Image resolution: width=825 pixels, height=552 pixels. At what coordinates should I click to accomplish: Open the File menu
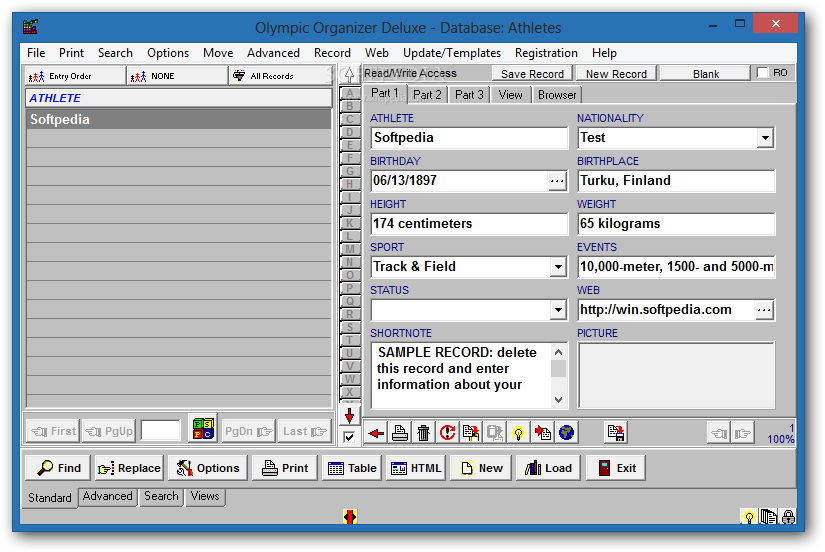36,53
